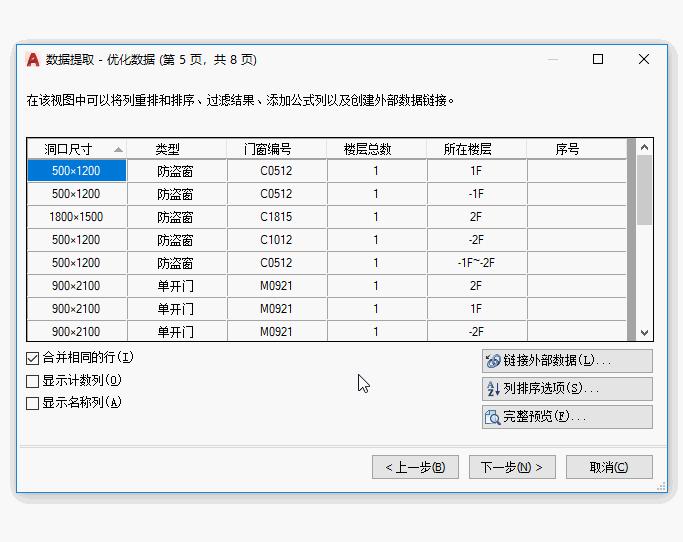683x542 pixels.
Task: Click the 类型 column header
Action: click(177, 149)
